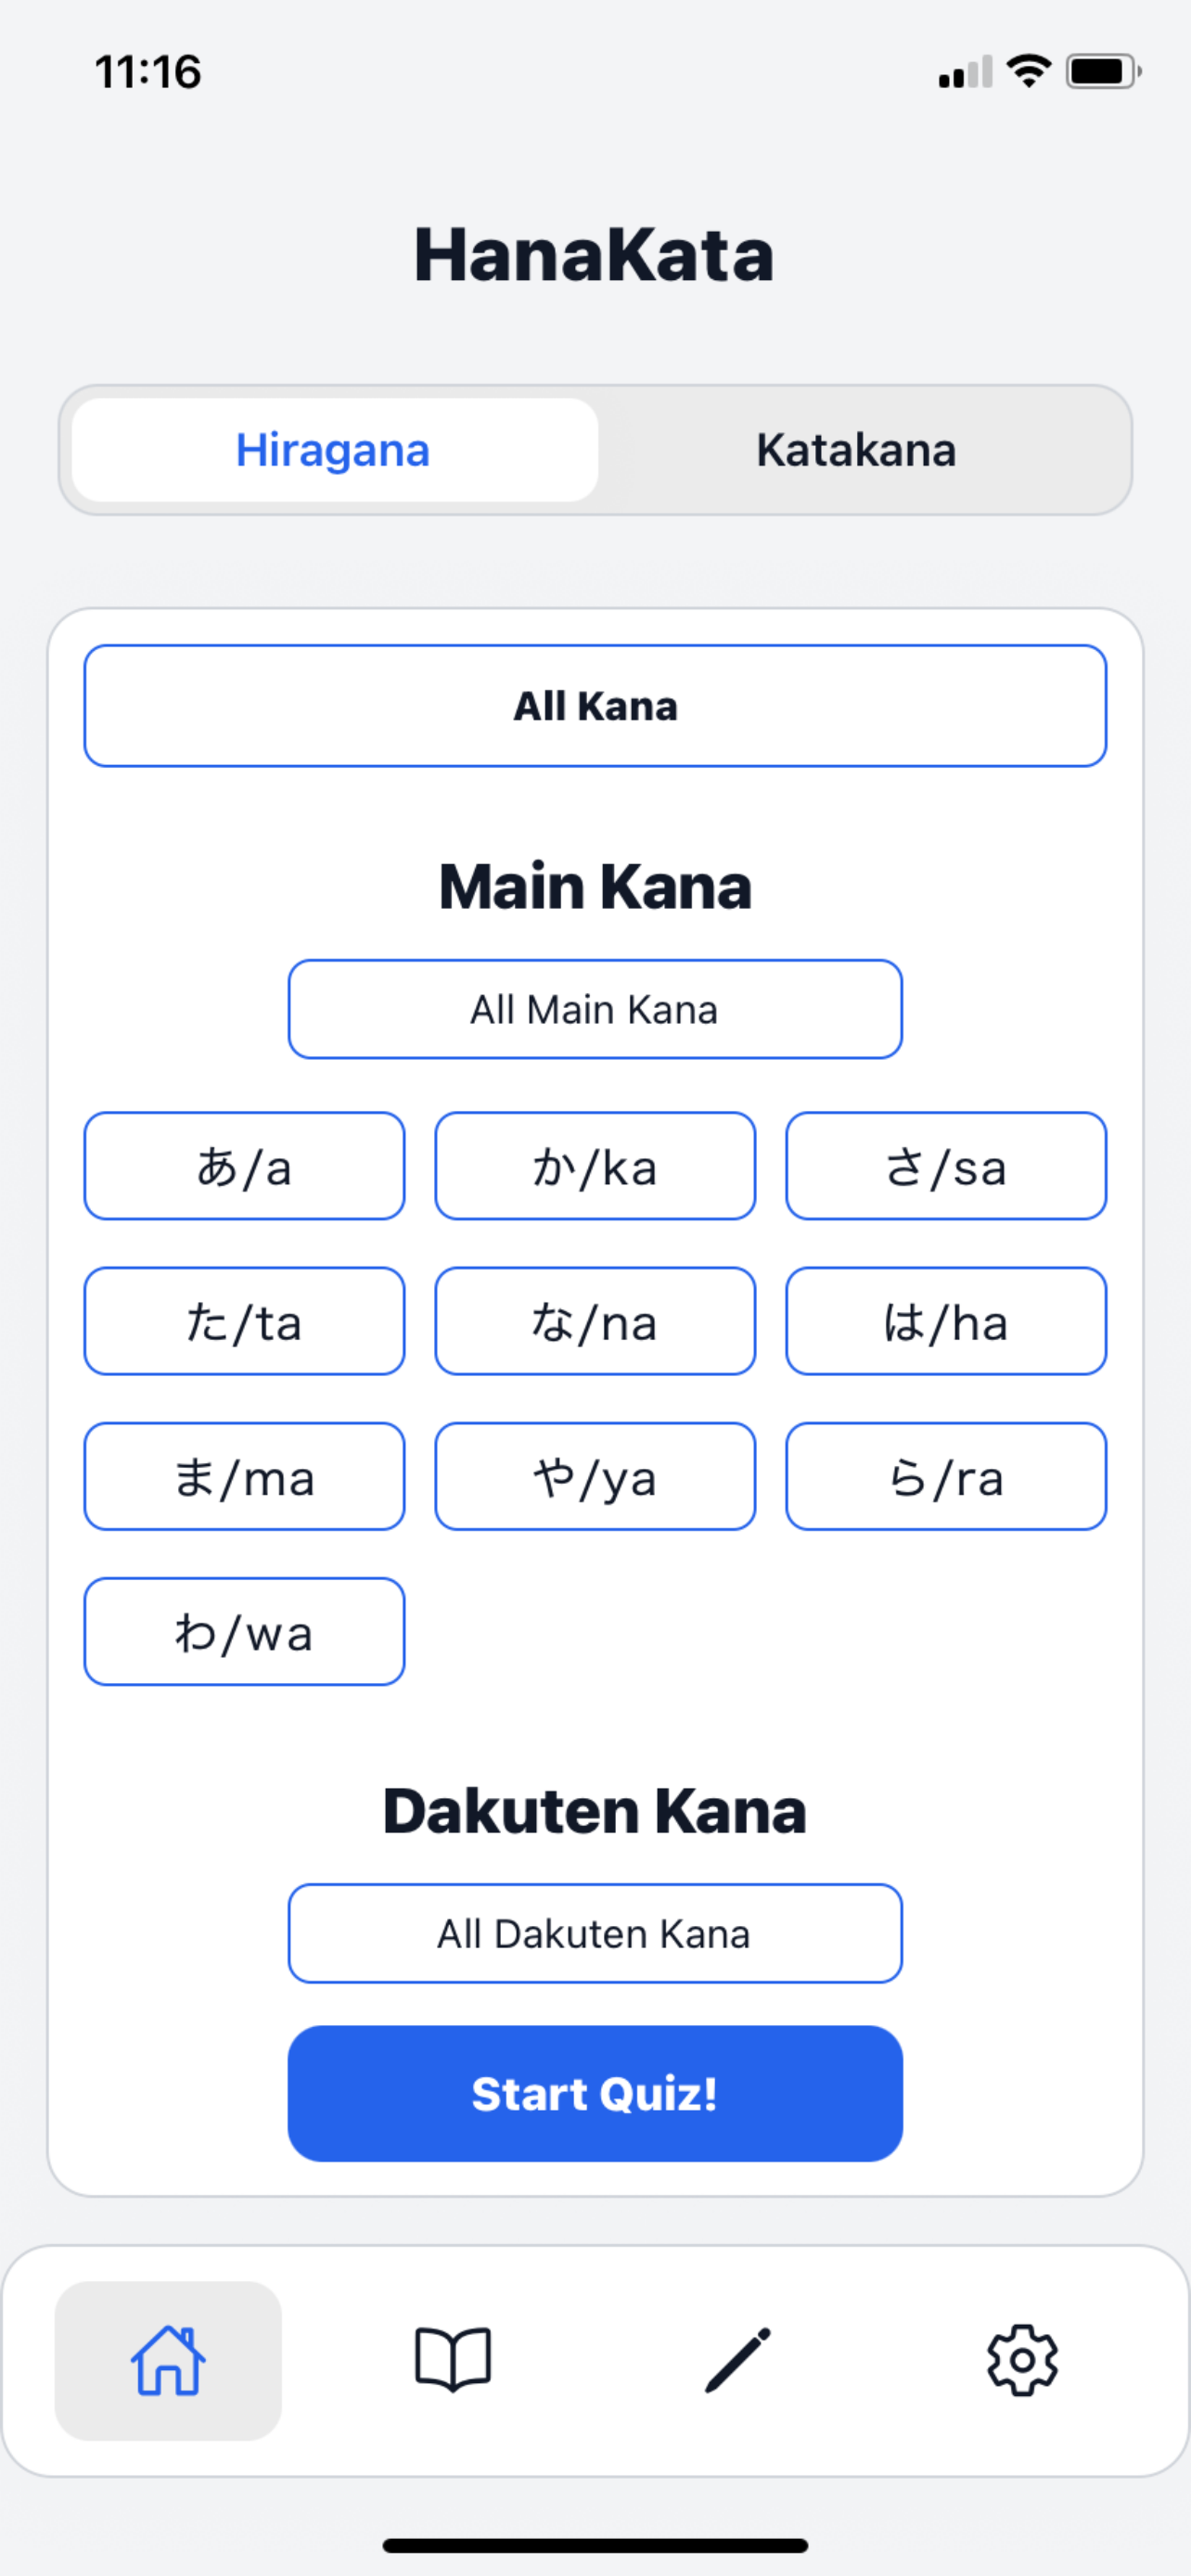Switch to the Katakana tab

(856, 450)
